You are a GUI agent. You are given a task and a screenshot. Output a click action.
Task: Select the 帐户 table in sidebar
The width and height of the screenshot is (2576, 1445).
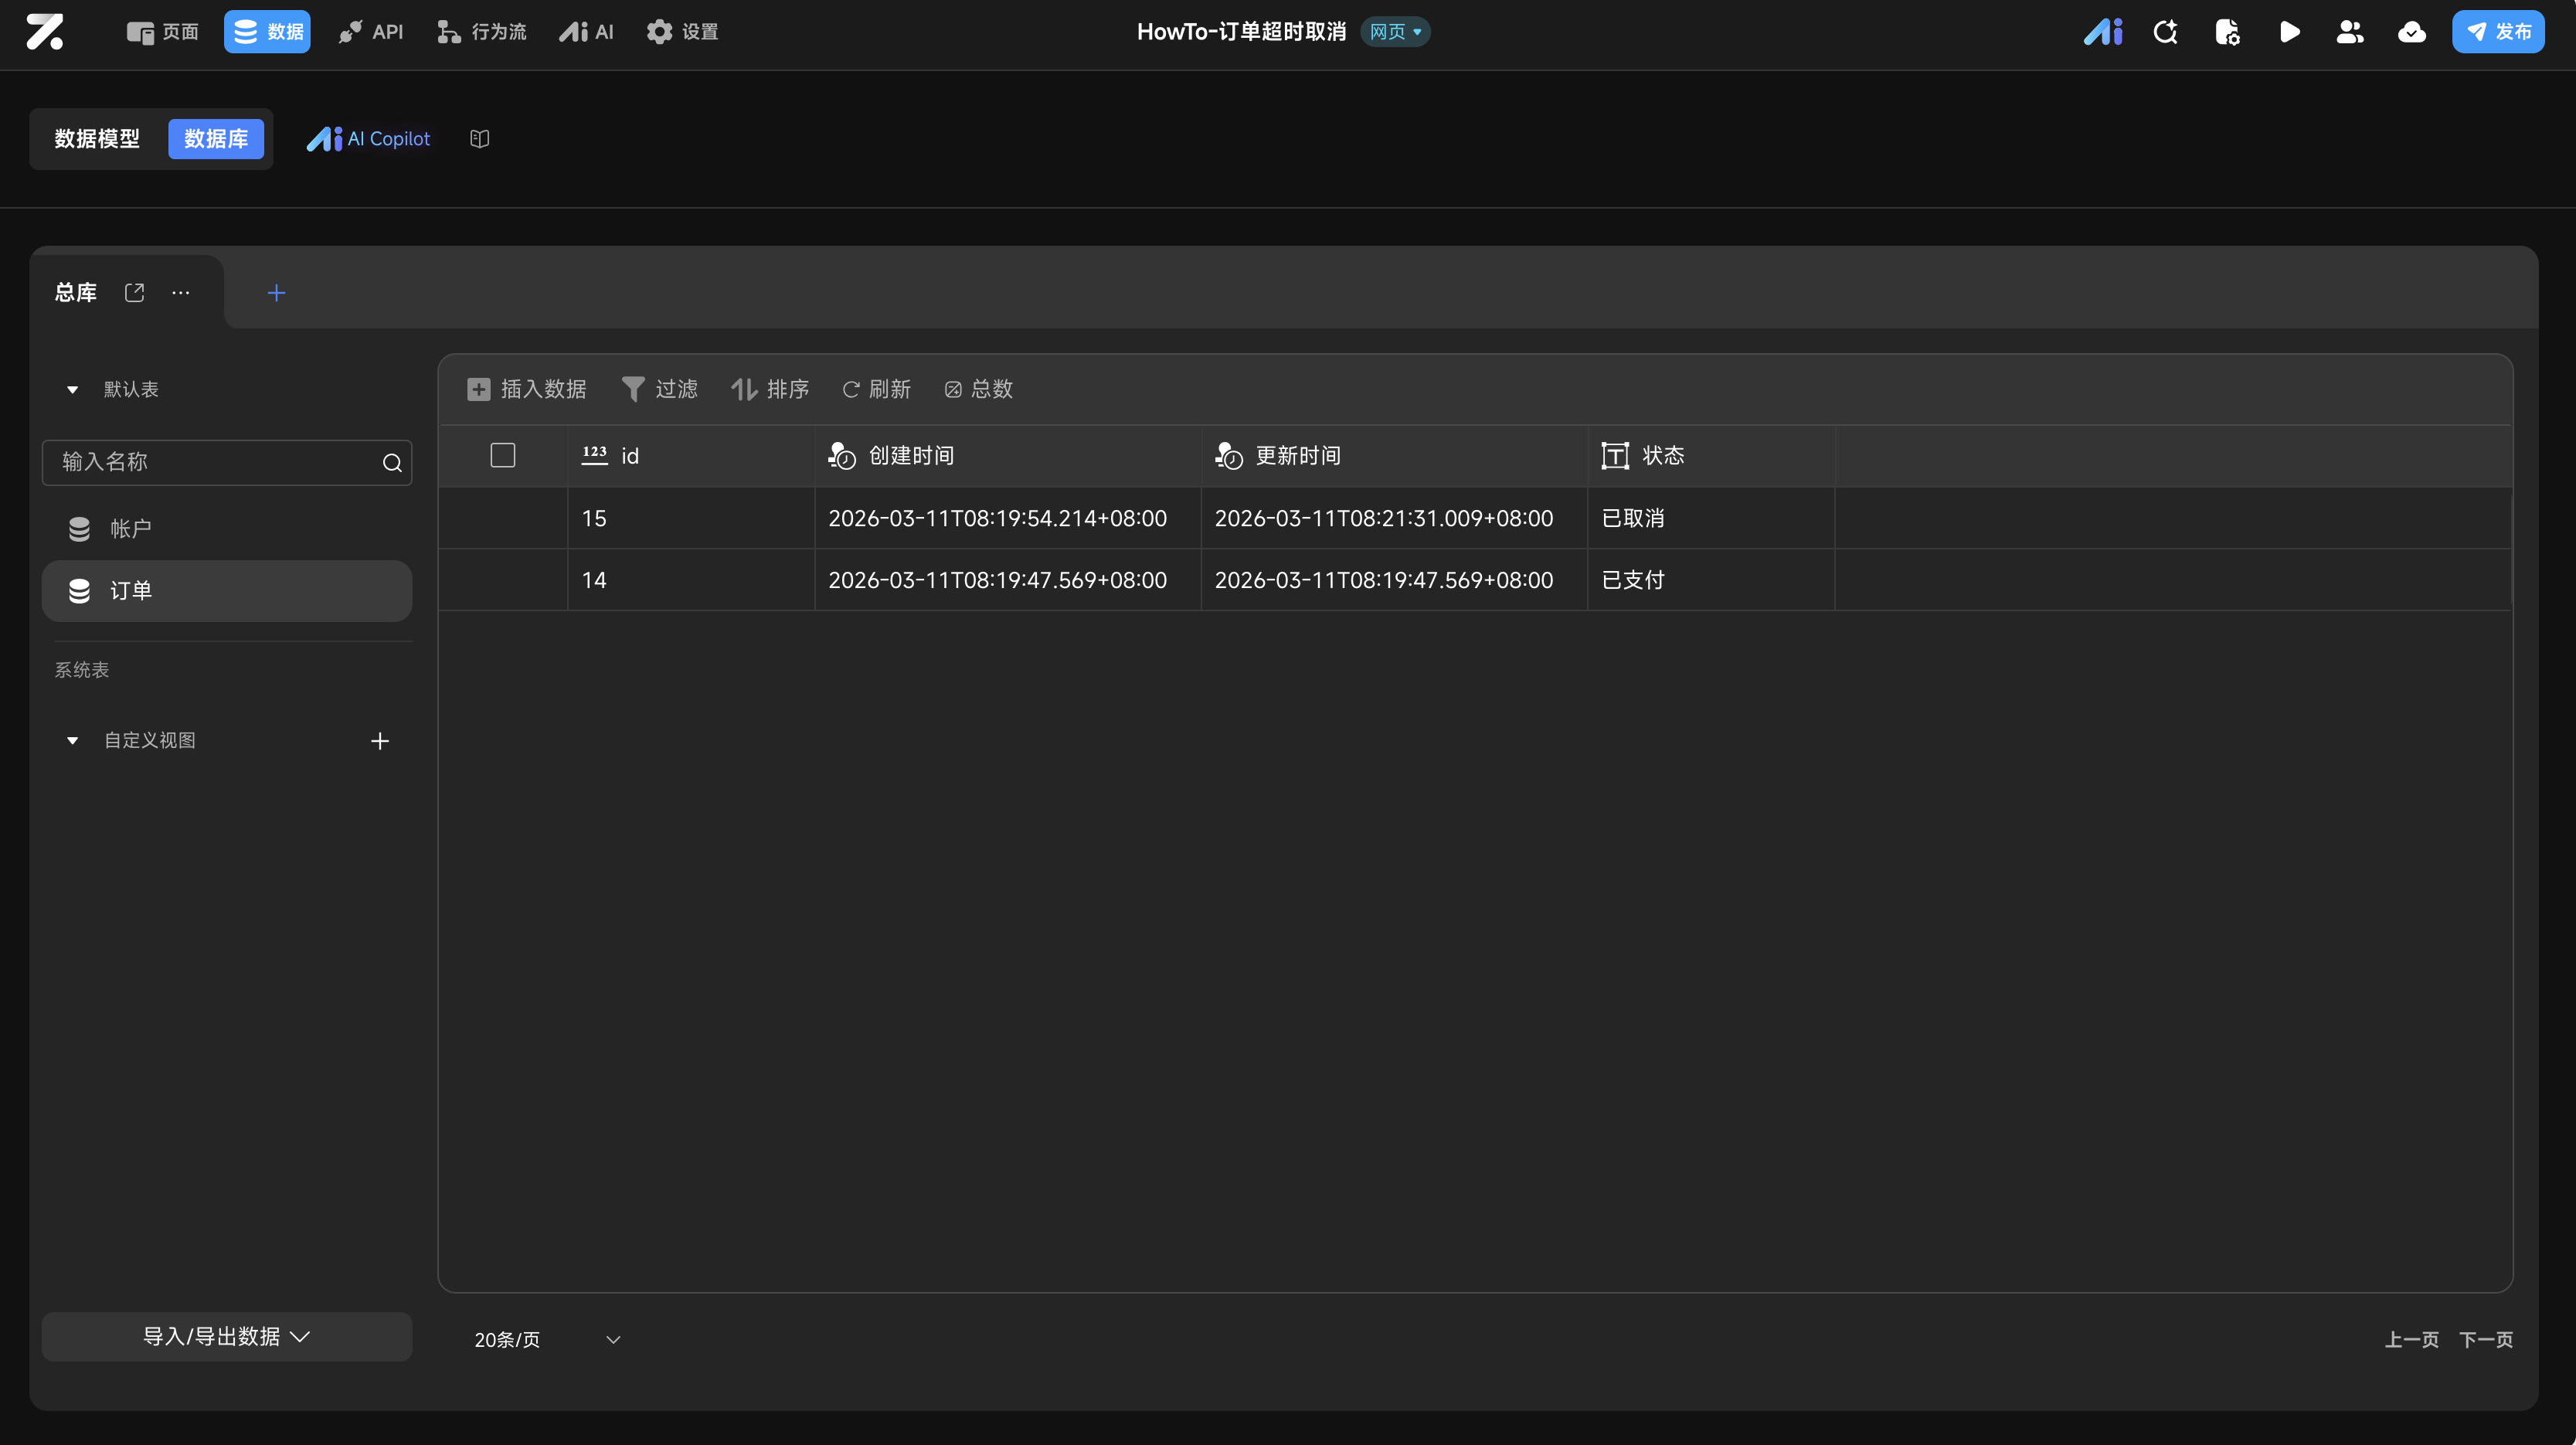click(130, 529)
